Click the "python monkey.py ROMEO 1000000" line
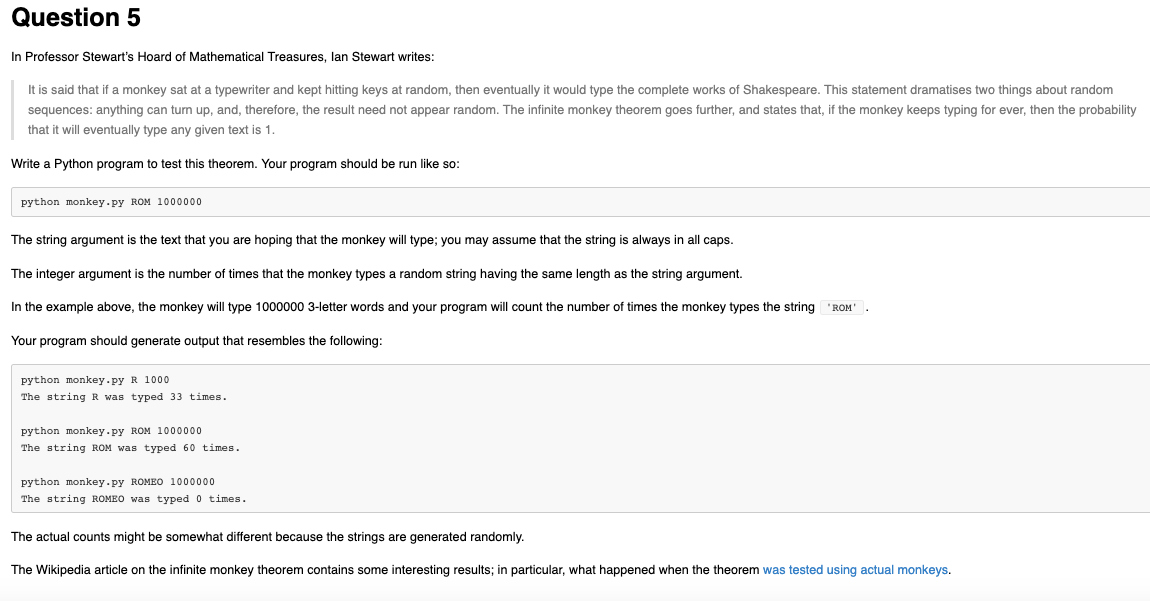Image resolution: width=1150 pixels, height=601 pixels. click(x=118, y=482)
